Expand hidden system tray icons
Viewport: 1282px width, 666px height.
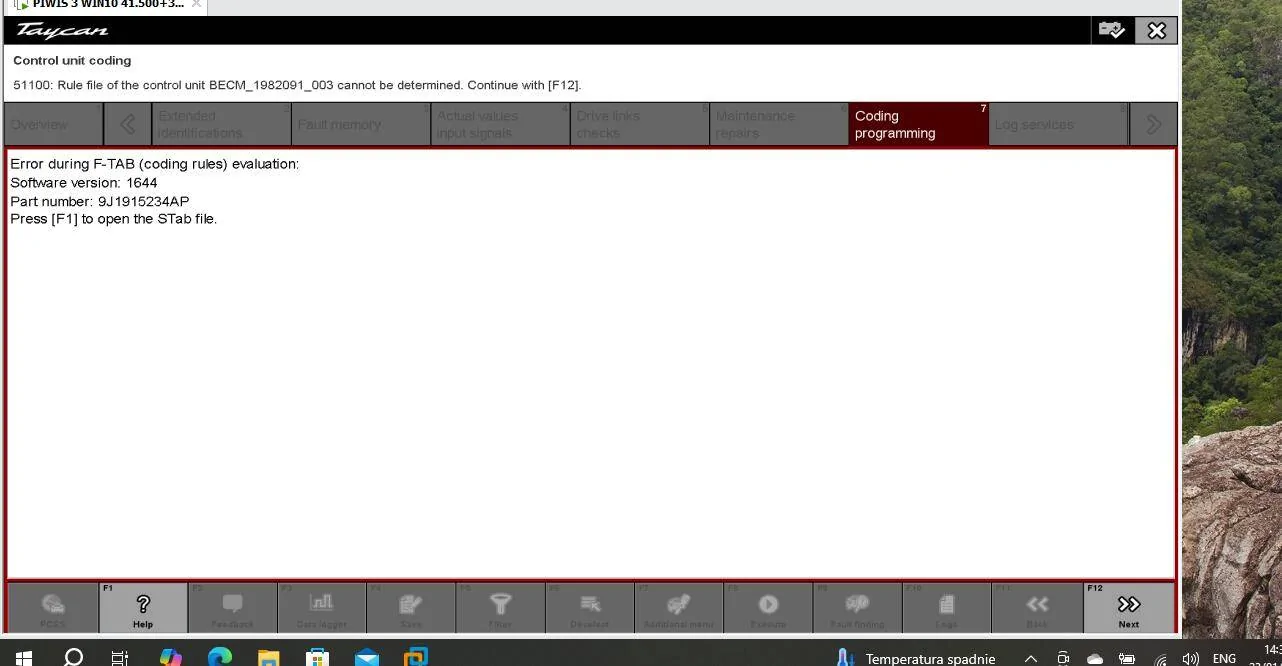pyautogui.click(x=1031, y=659)
